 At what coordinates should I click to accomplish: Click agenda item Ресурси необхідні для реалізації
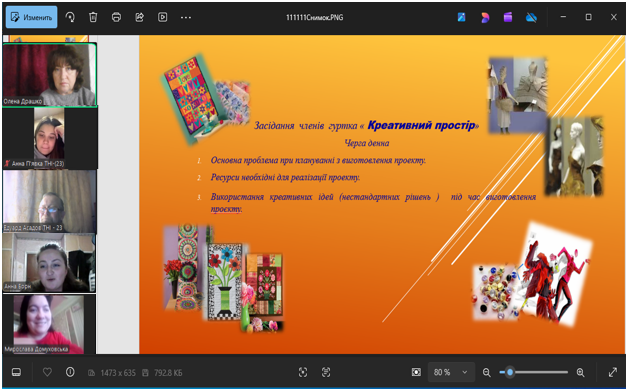click(285, 177)
